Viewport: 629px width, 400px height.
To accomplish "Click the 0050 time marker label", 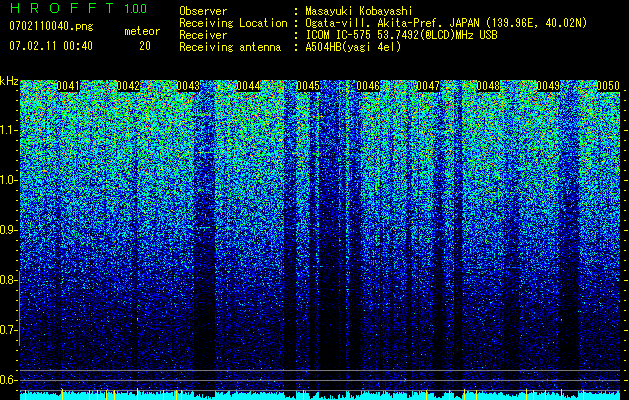I will tap(608, 86).
